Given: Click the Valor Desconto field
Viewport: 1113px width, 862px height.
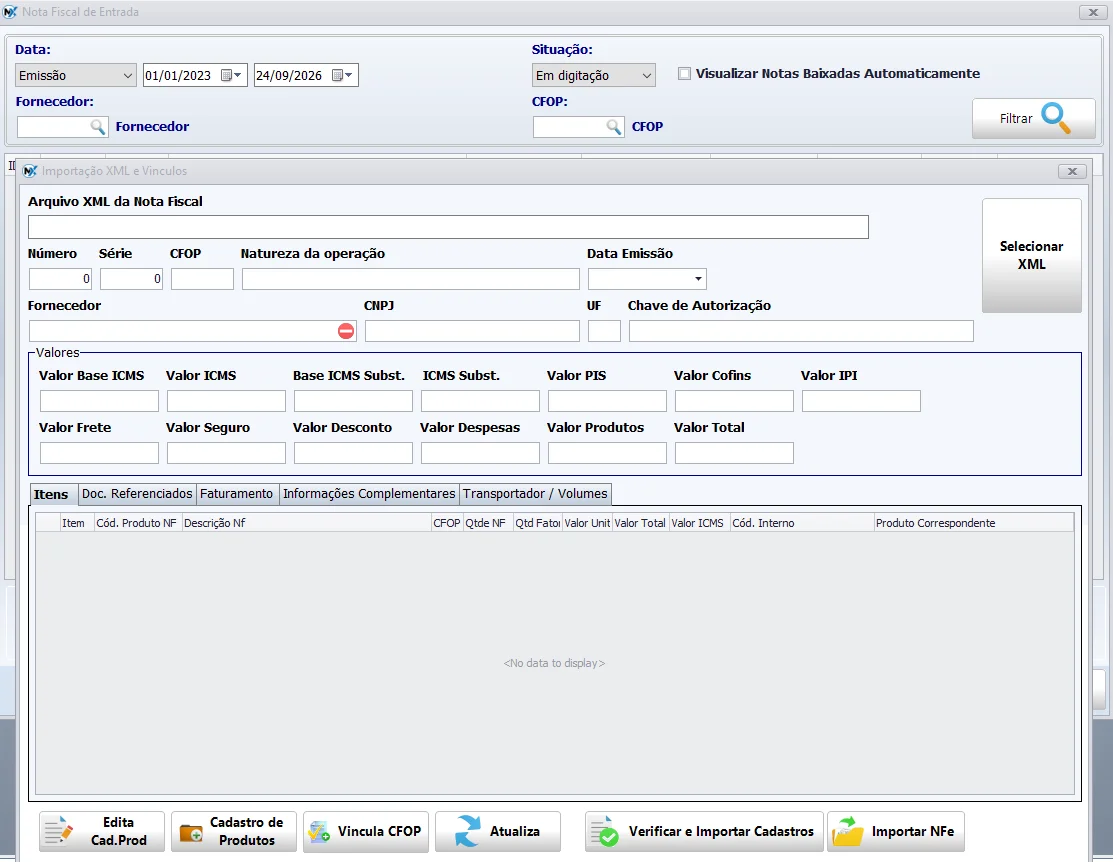Looking at the screenshot, I should point(353,453).
